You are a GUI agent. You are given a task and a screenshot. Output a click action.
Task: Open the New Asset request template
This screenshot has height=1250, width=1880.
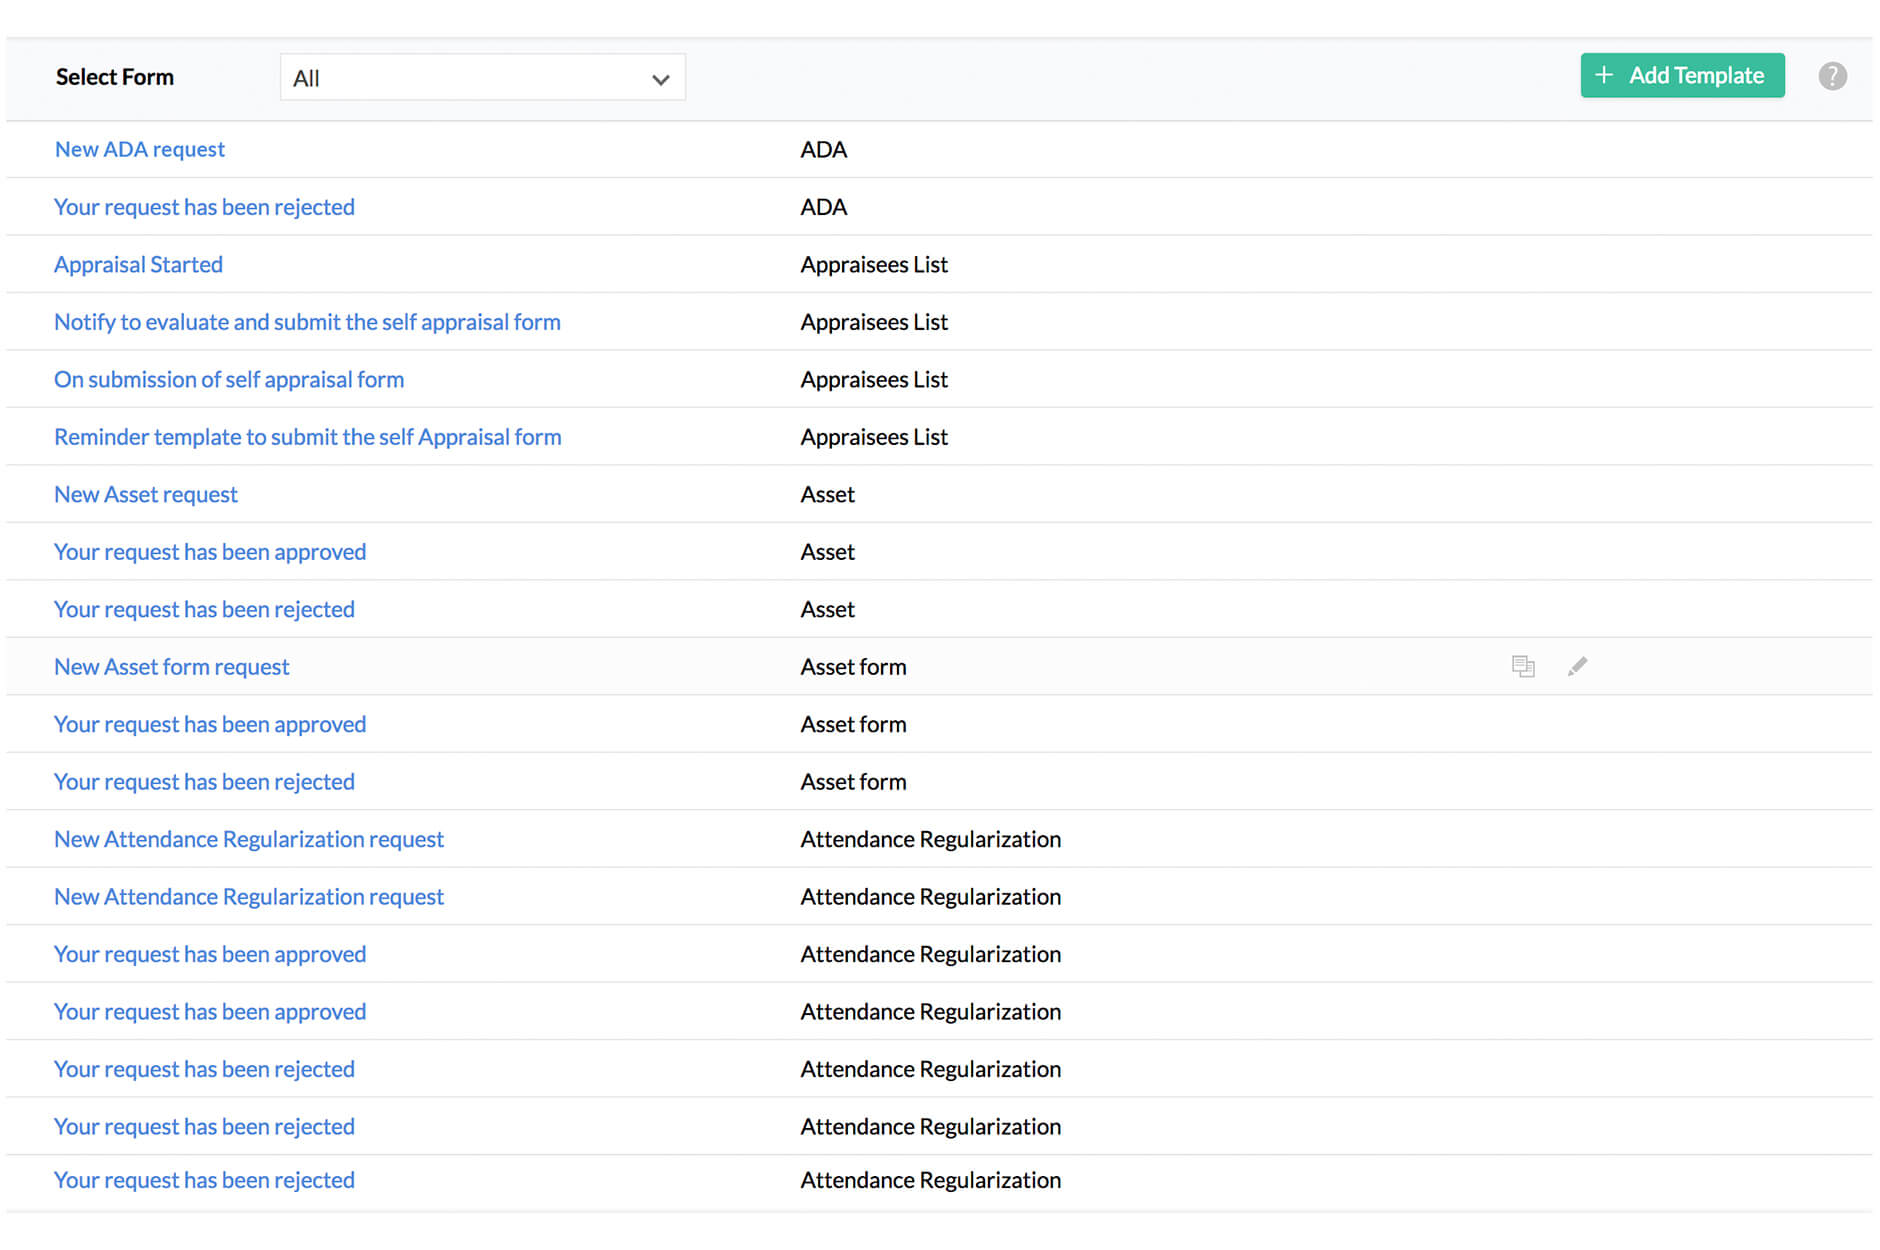coord(145,494)
